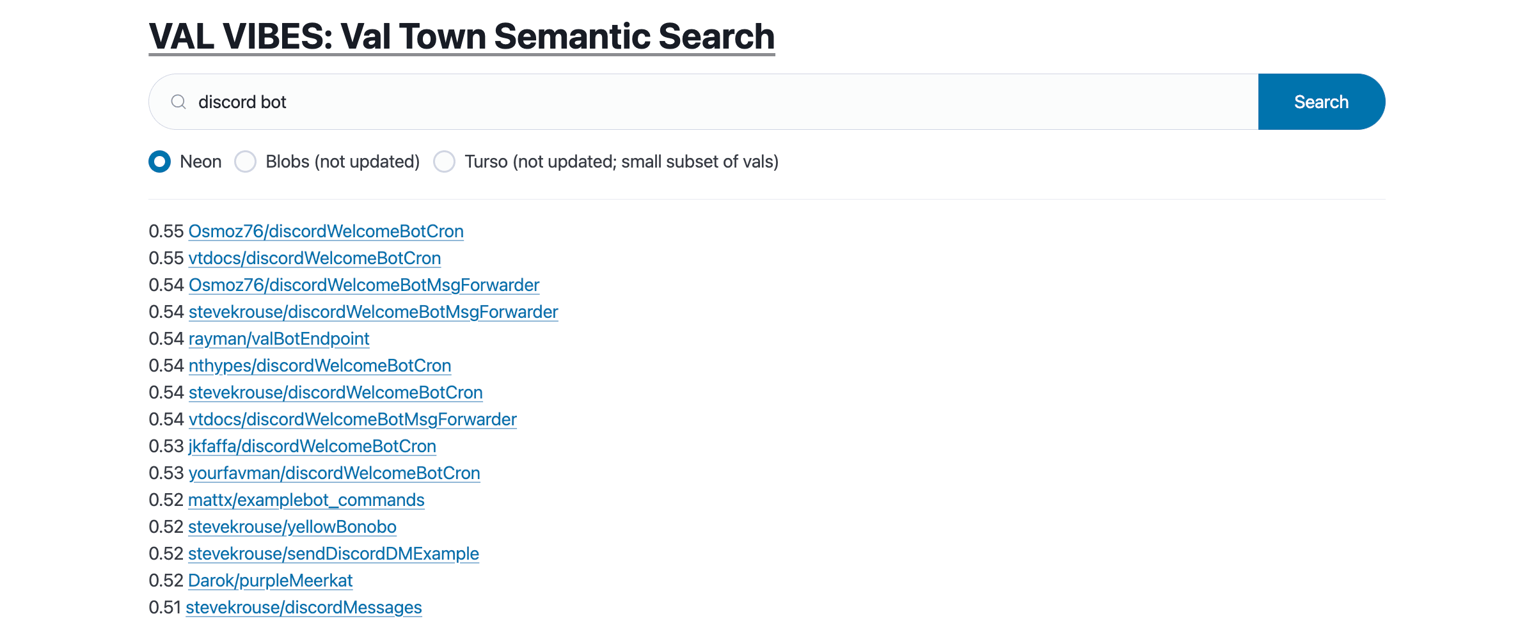Click into the discord bot search field
Viewport: 1520px width, 623px height.
point(700,102)
